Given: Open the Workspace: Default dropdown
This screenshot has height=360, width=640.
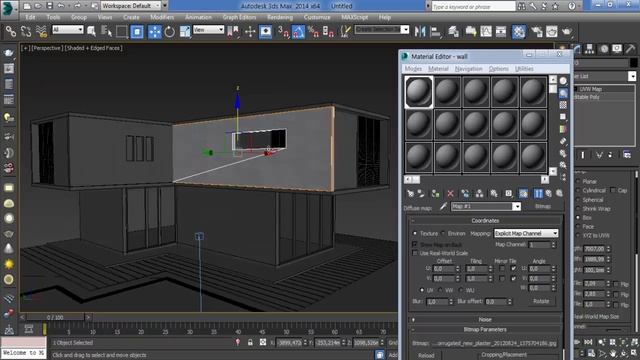Looking at the screenshot, I should tap(131, 6).
